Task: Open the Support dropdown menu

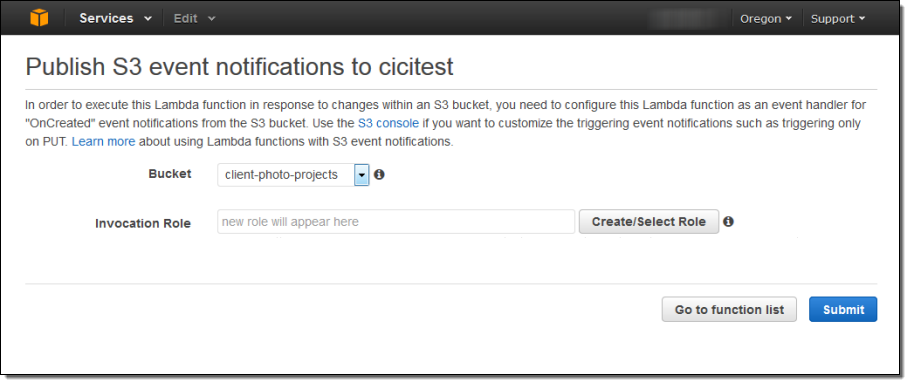Action: 837,19
